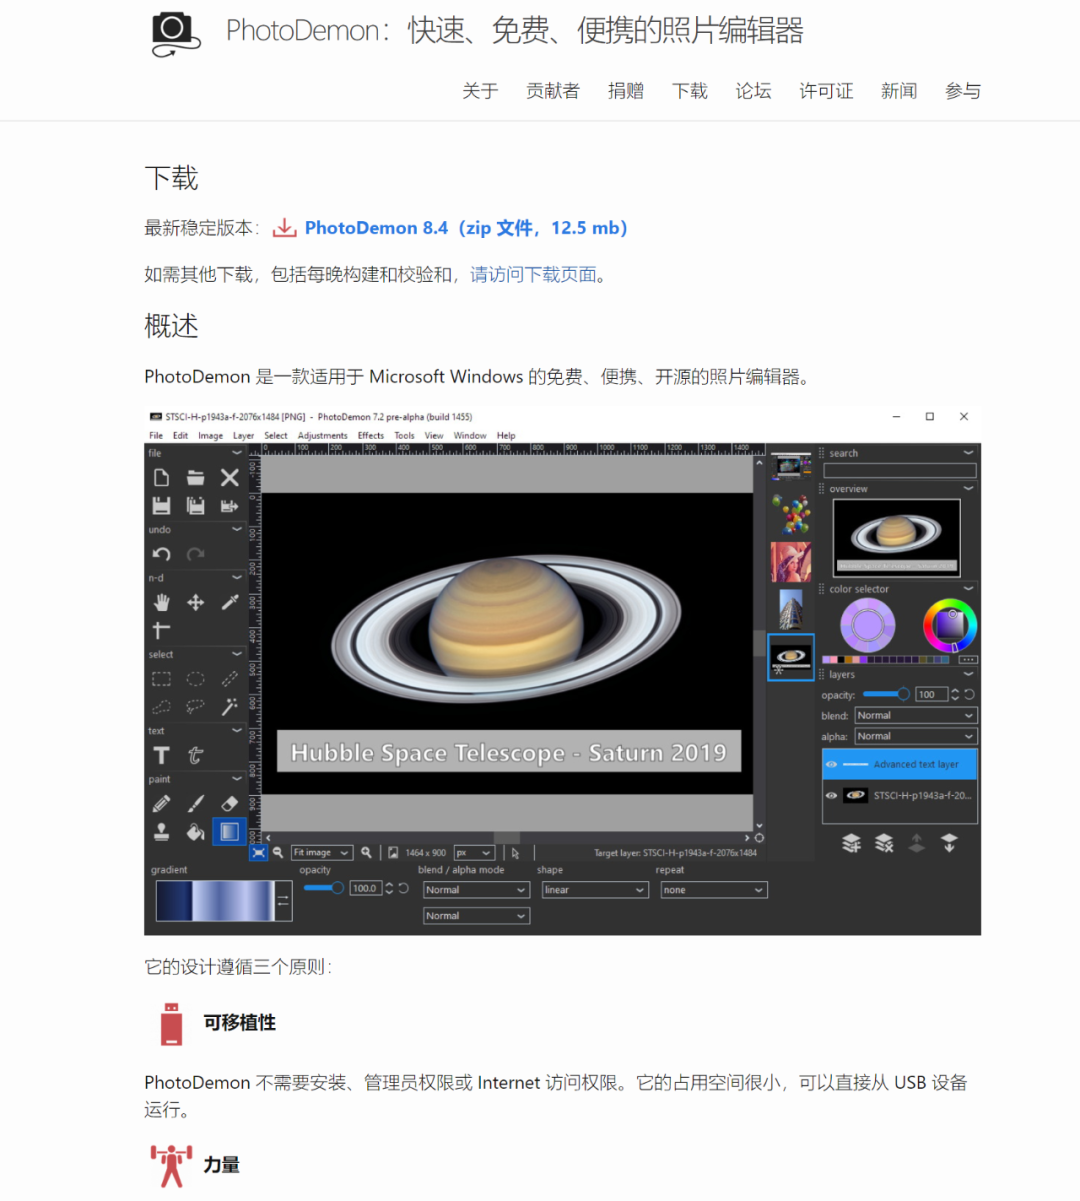The height and width of the screenshot is (1201, 1080).
Task: Select the Polygon selection tool
Action: coord(161,707)
